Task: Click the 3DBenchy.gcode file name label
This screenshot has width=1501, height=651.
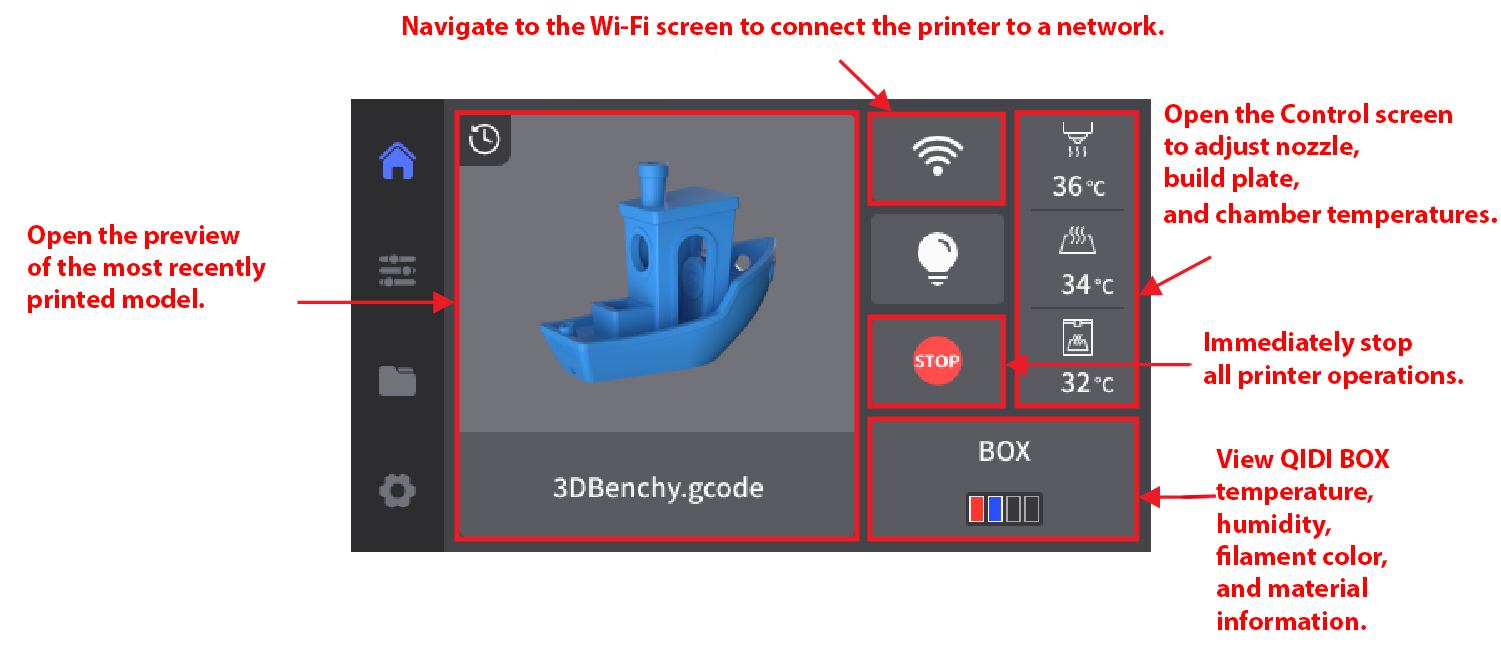Action: (x=657, y=488)
